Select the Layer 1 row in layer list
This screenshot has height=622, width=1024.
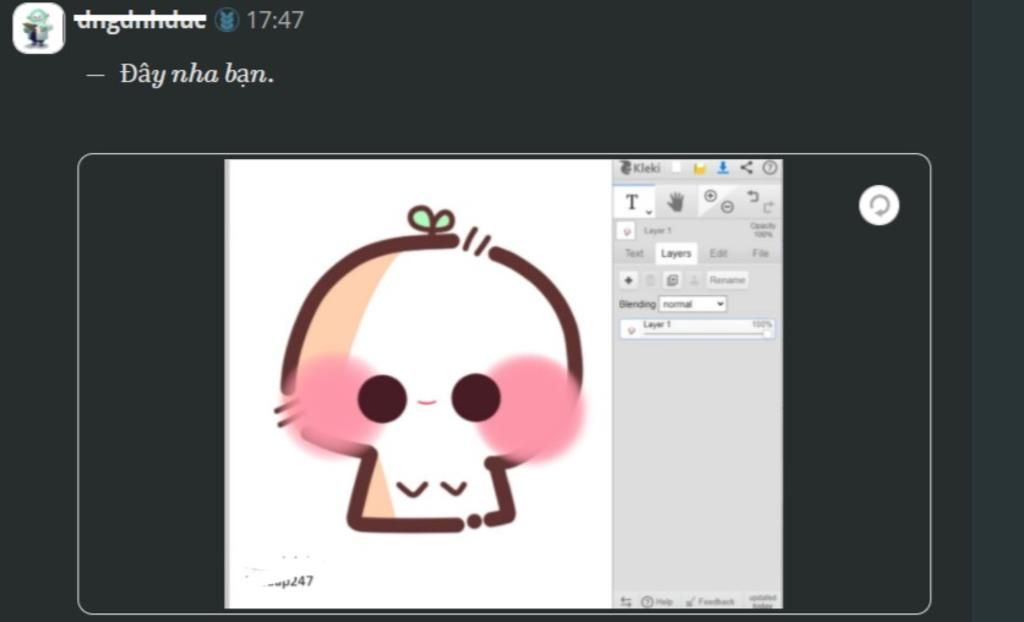coord(697,329)
